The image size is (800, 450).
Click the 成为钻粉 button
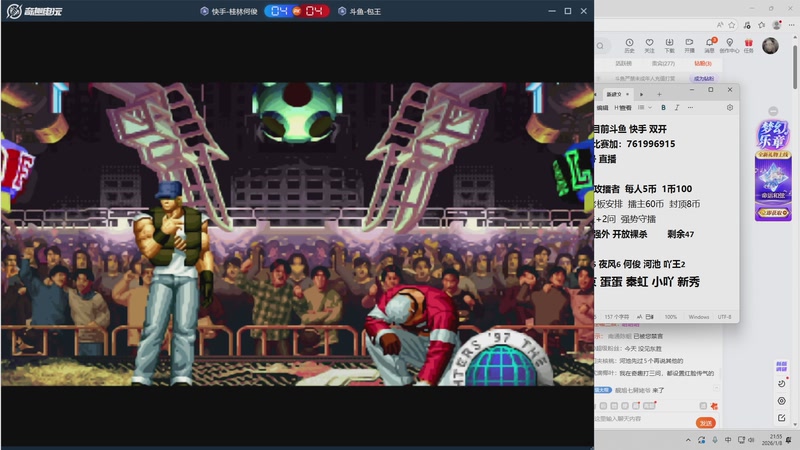(704, 79)
